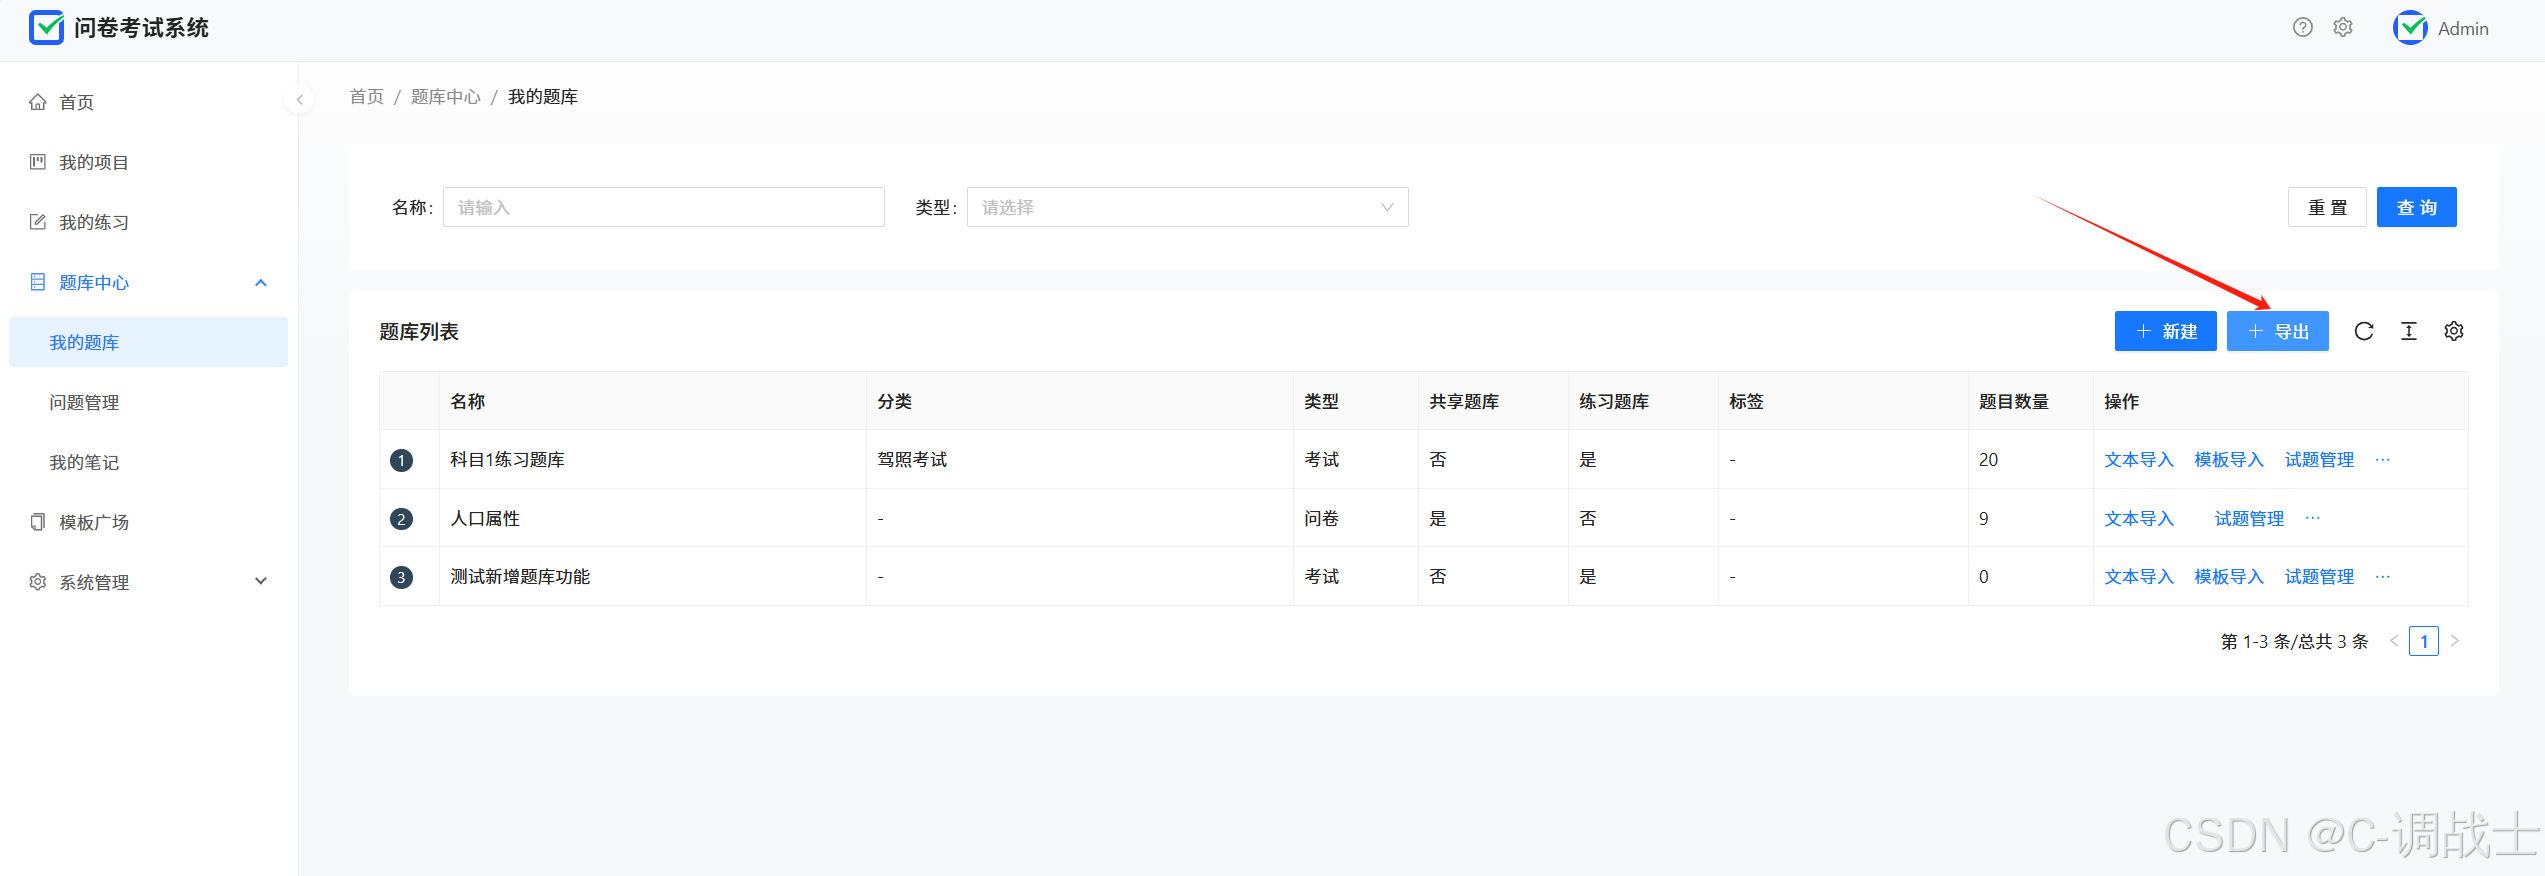Go to next page arrow

[x=2455, y=641]
